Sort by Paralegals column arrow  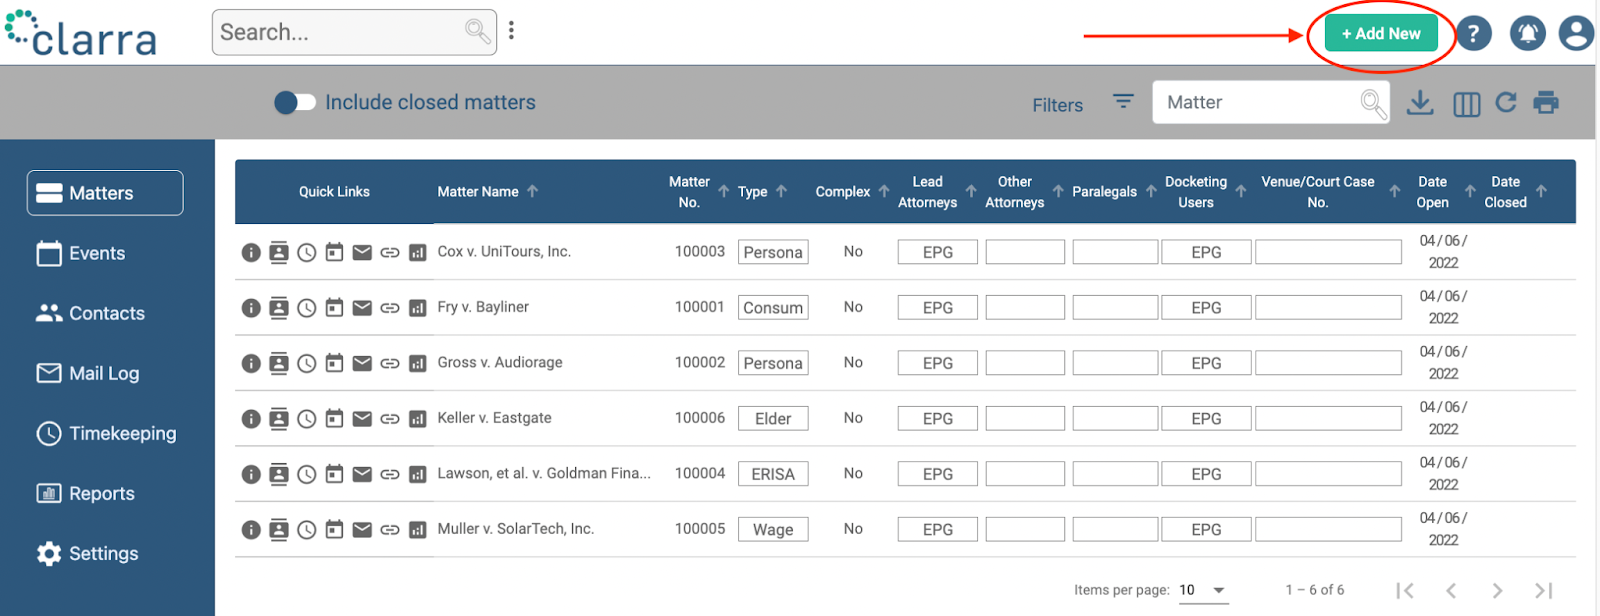(1151, 191)
